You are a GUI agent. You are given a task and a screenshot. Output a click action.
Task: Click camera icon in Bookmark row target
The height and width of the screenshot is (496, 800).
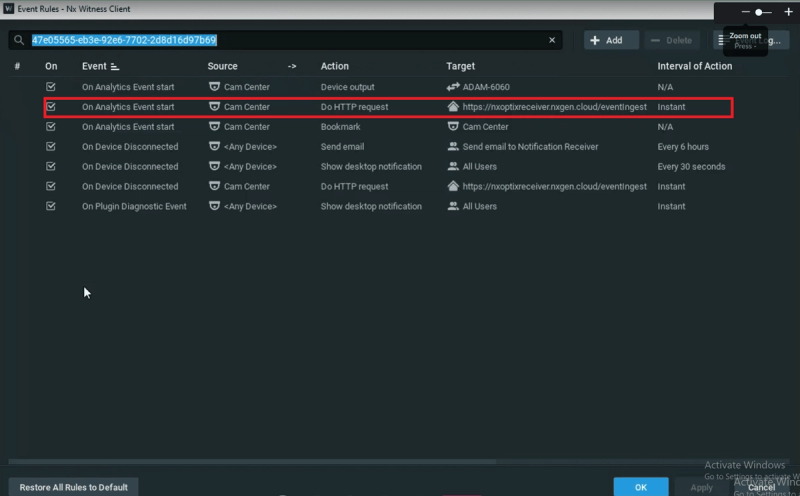click(x=453, y=126)
